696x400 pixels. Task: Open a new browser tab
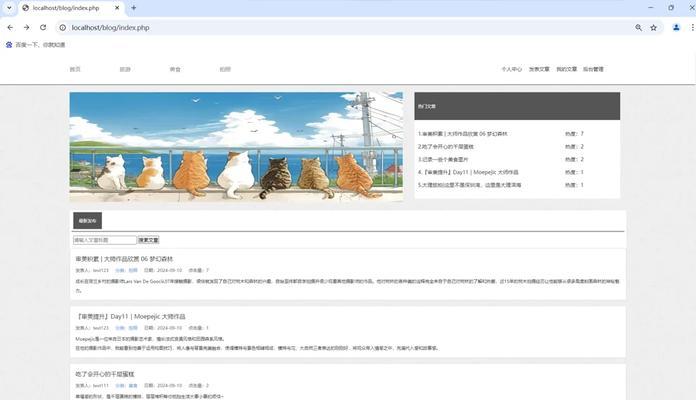coord(134,8)
